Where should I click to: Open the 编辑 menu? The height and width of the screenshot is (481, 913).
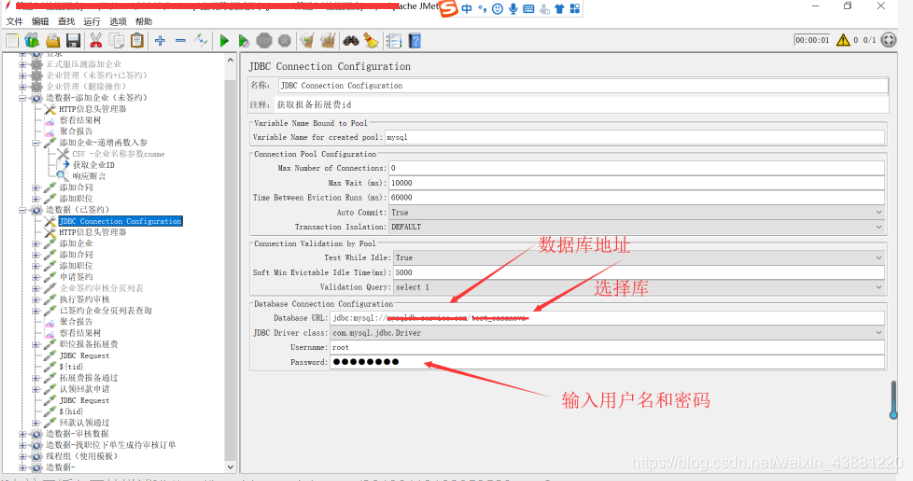(x=40, y=22)
